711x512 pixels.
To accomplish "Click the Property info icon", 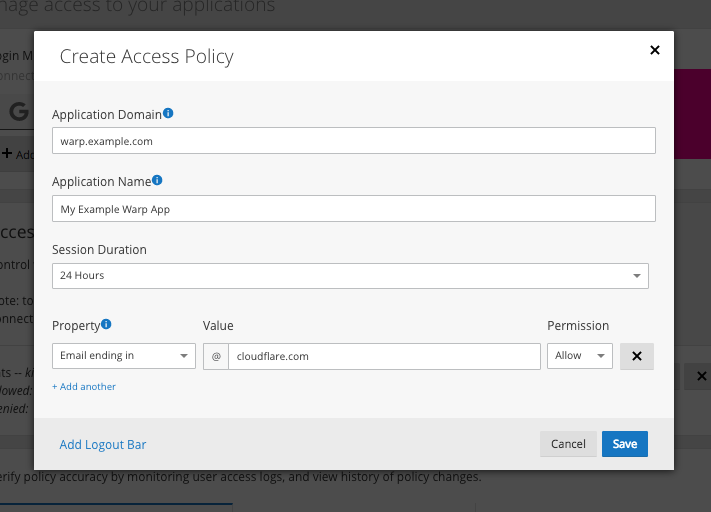I will click(106, 324).
